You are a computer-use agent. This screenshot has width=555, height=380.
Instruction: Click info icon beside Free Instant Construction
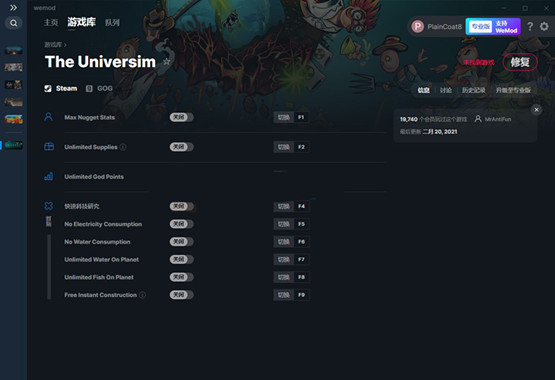coord(142,295)
